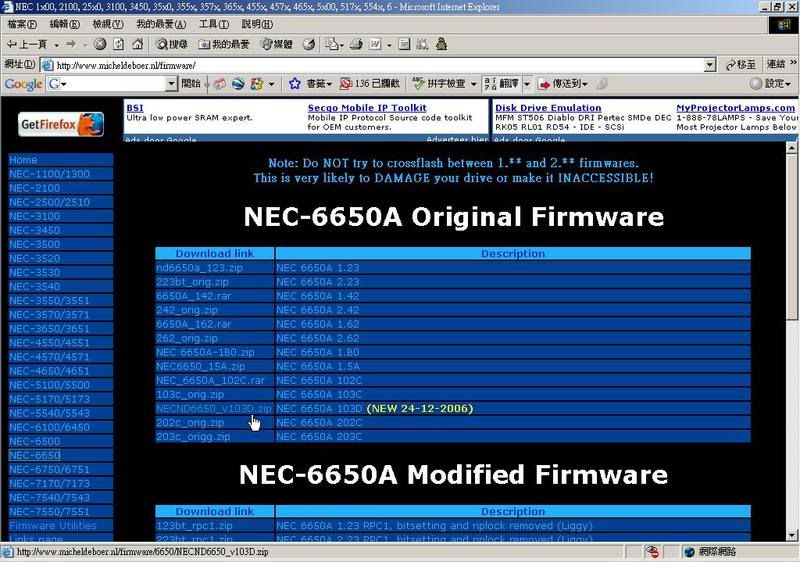800x562 pixels.
Task: Click the spell check (拼字檢查) button
Action: [439, 84]
